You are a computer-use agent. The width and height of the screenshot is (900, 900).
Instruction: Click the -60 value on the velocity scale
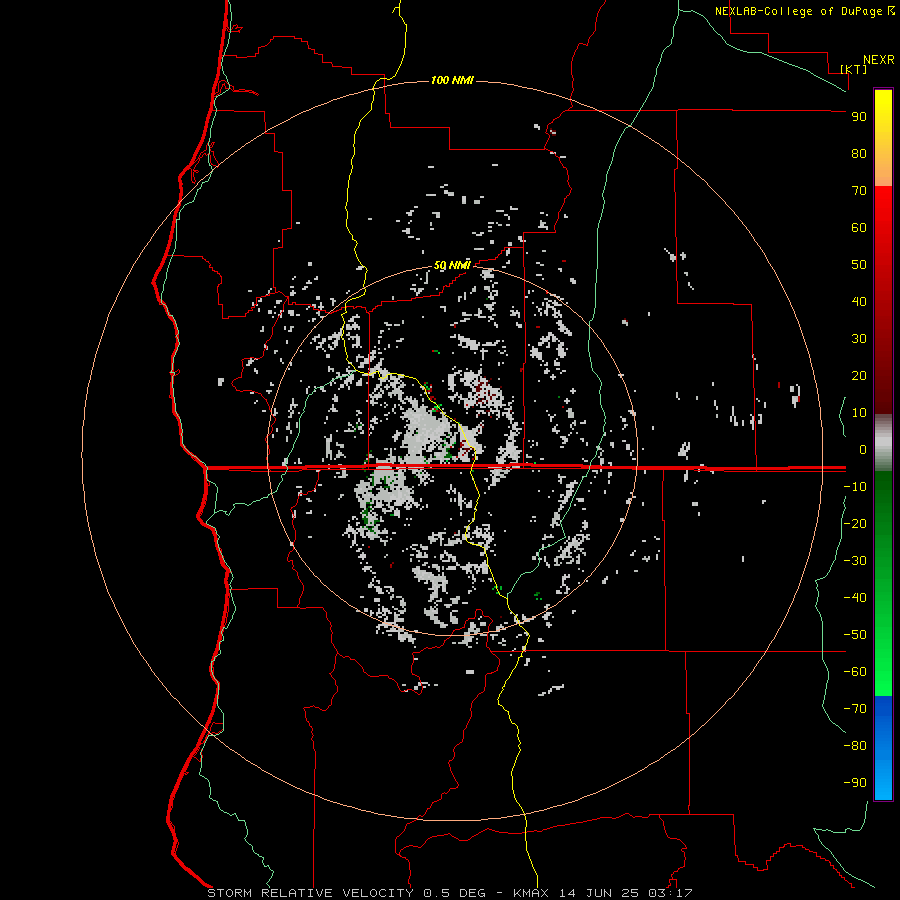[x=855, y=672]
